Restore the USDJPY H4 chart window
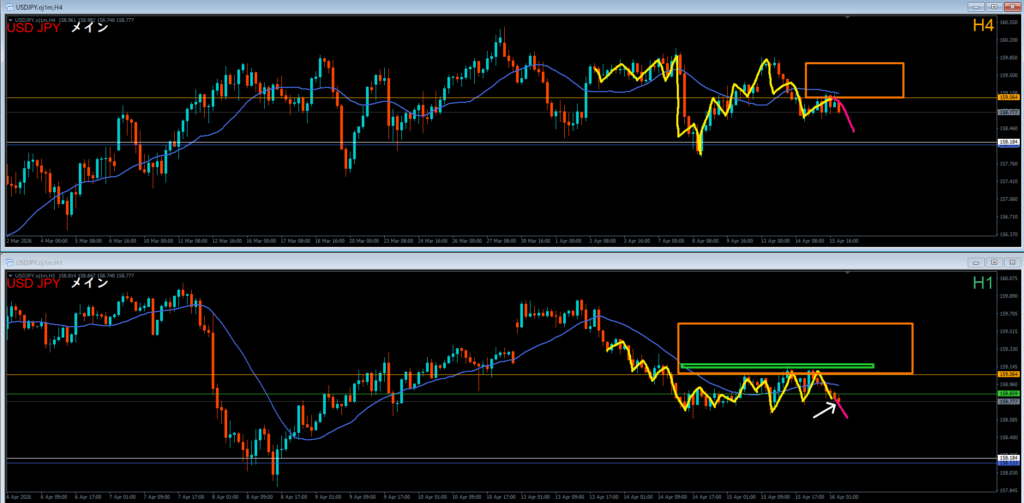 pos(994,6)
